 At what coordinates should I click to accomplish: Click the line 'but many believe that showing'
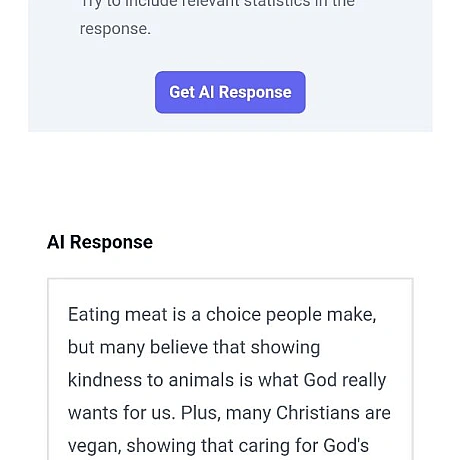pos(194,347)
